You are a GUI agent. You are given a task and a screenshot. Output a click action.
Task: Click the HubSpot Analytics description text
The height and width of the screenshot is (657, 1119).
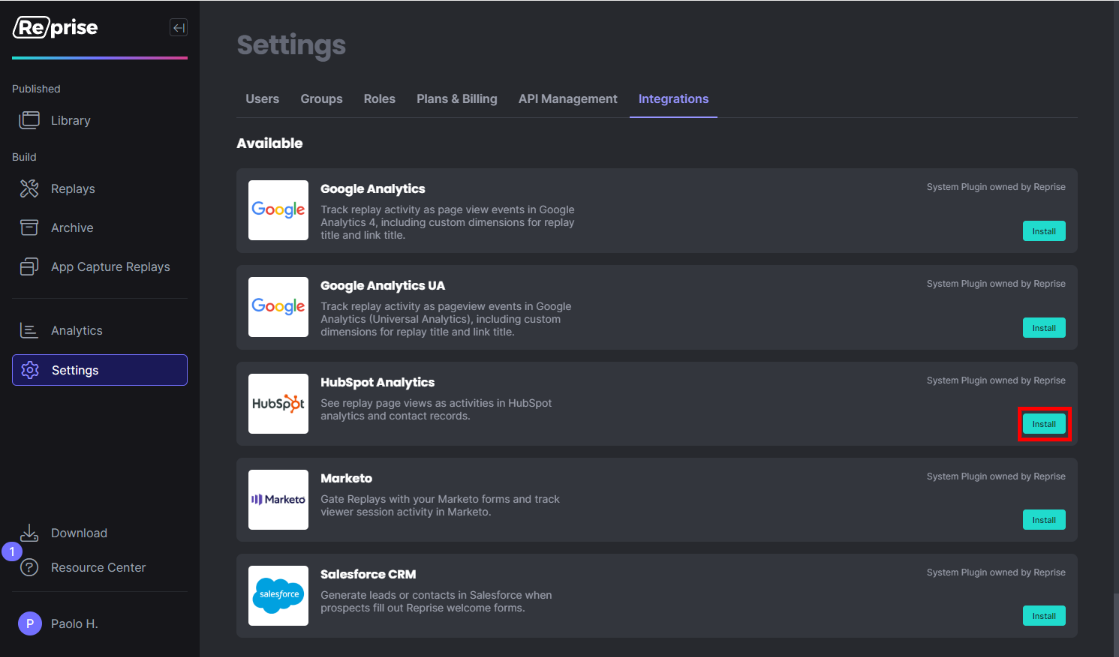coord(436,409)
